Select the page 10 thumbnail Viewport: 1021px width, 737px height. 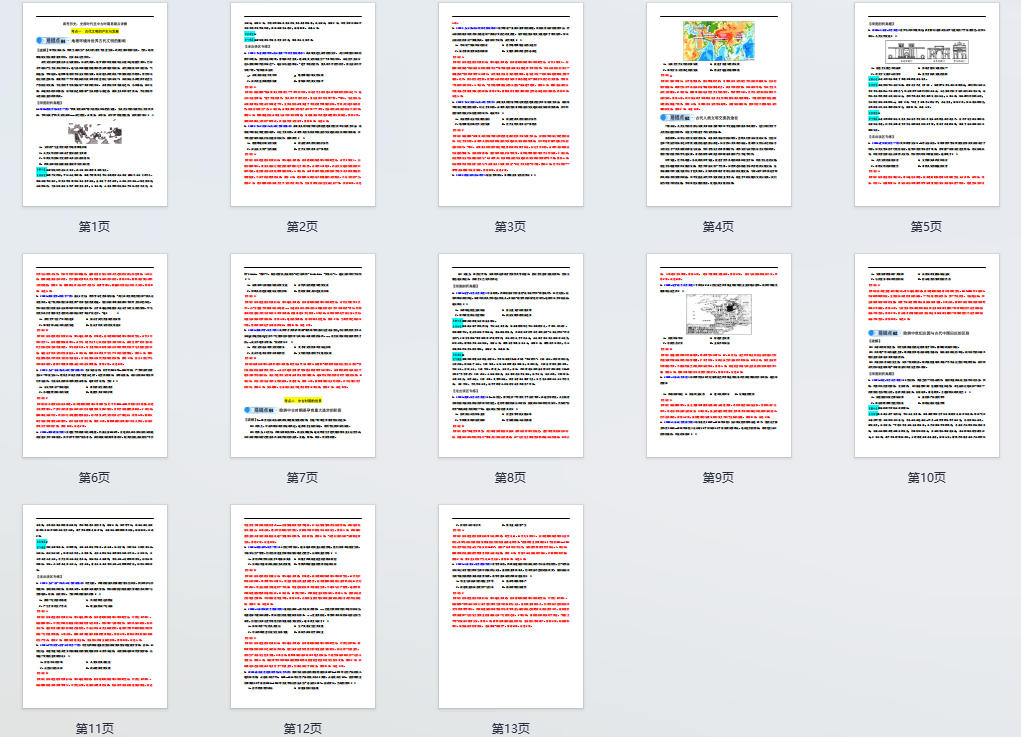[x=926, y=355]
